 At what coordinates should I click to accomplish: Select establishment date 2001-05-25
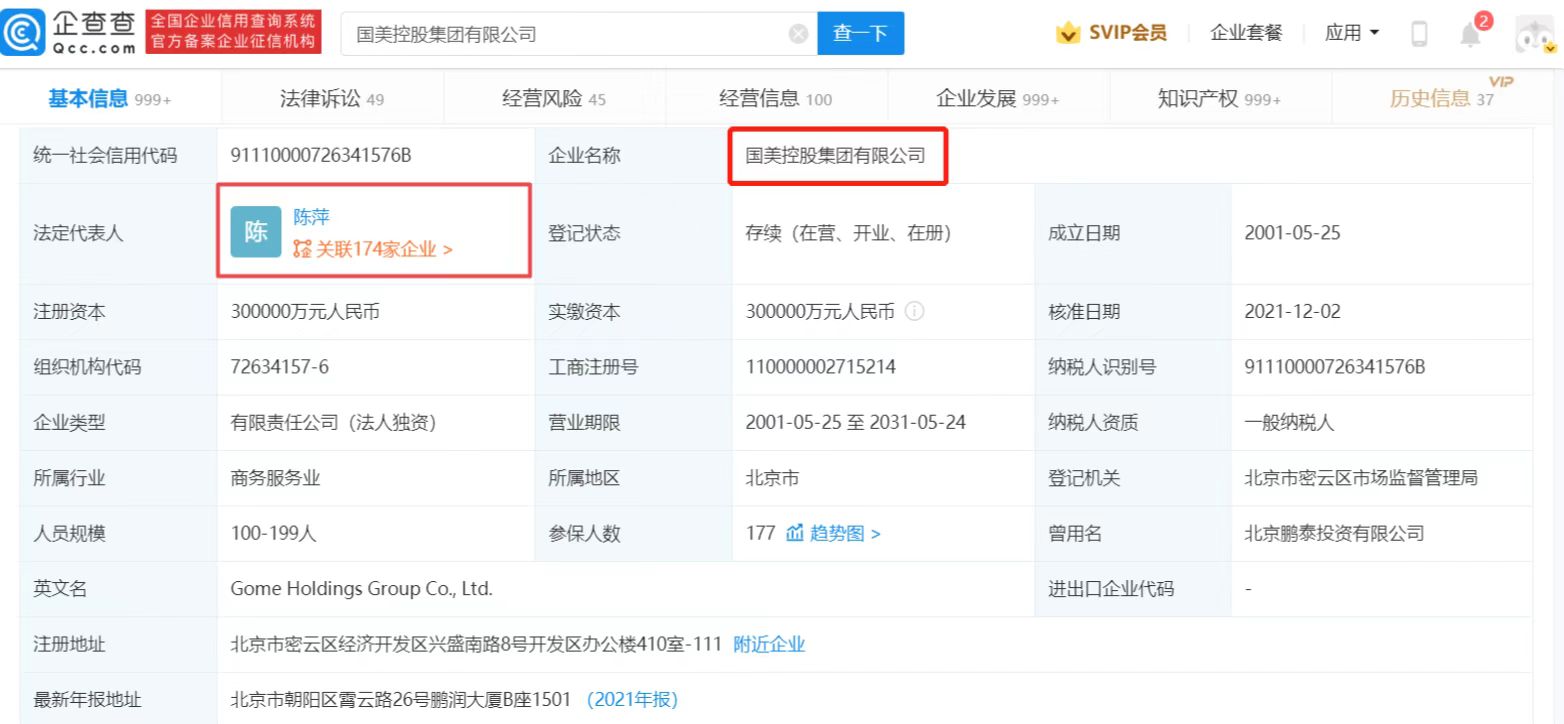1292,234
